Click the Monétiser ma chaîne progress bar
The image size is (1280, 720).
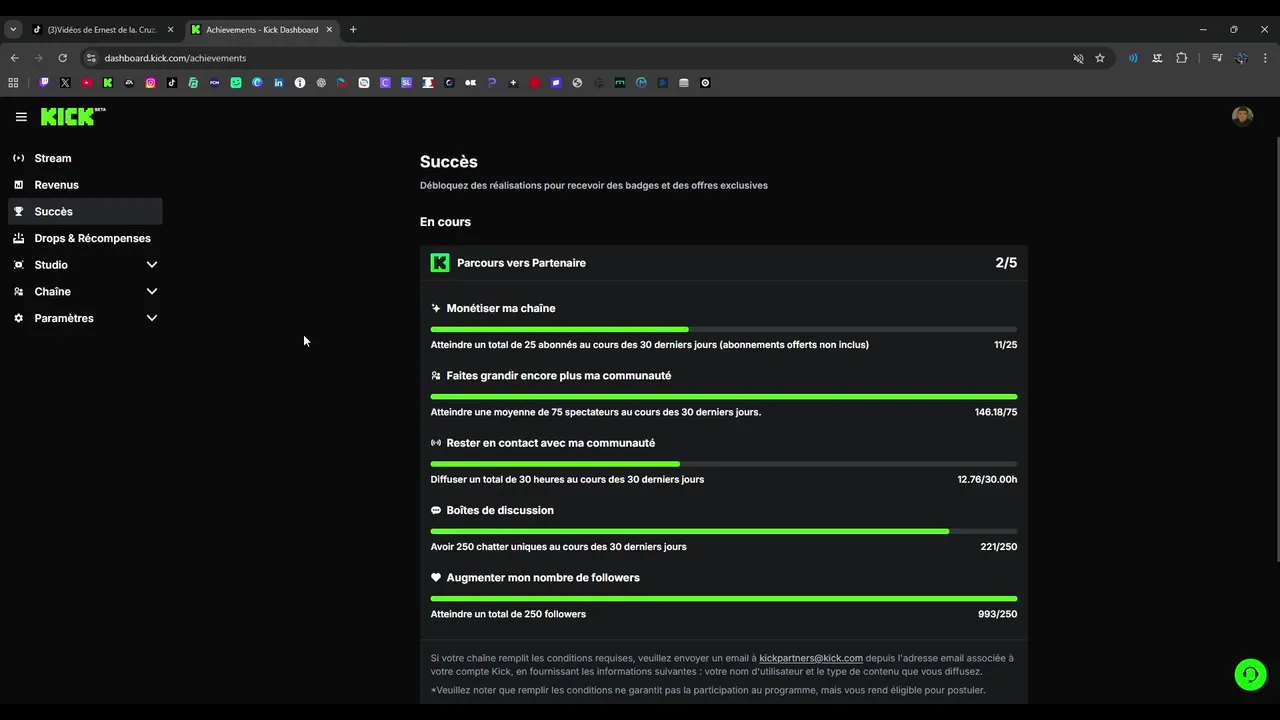(723, 329)
